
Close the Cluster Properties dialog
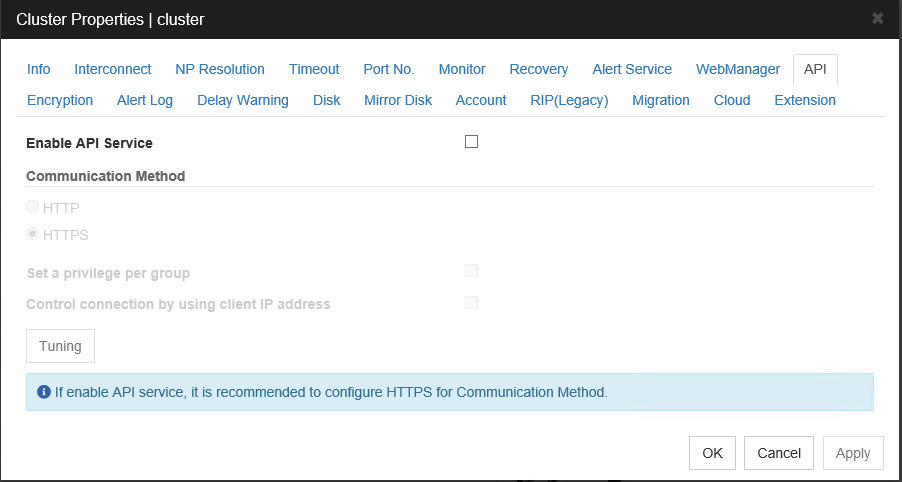[x=877, y=18]
